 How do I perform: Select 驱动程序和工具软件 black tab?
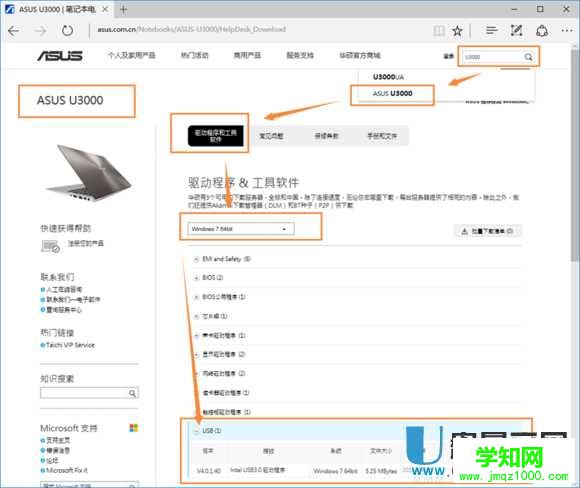tap(216, 136)
